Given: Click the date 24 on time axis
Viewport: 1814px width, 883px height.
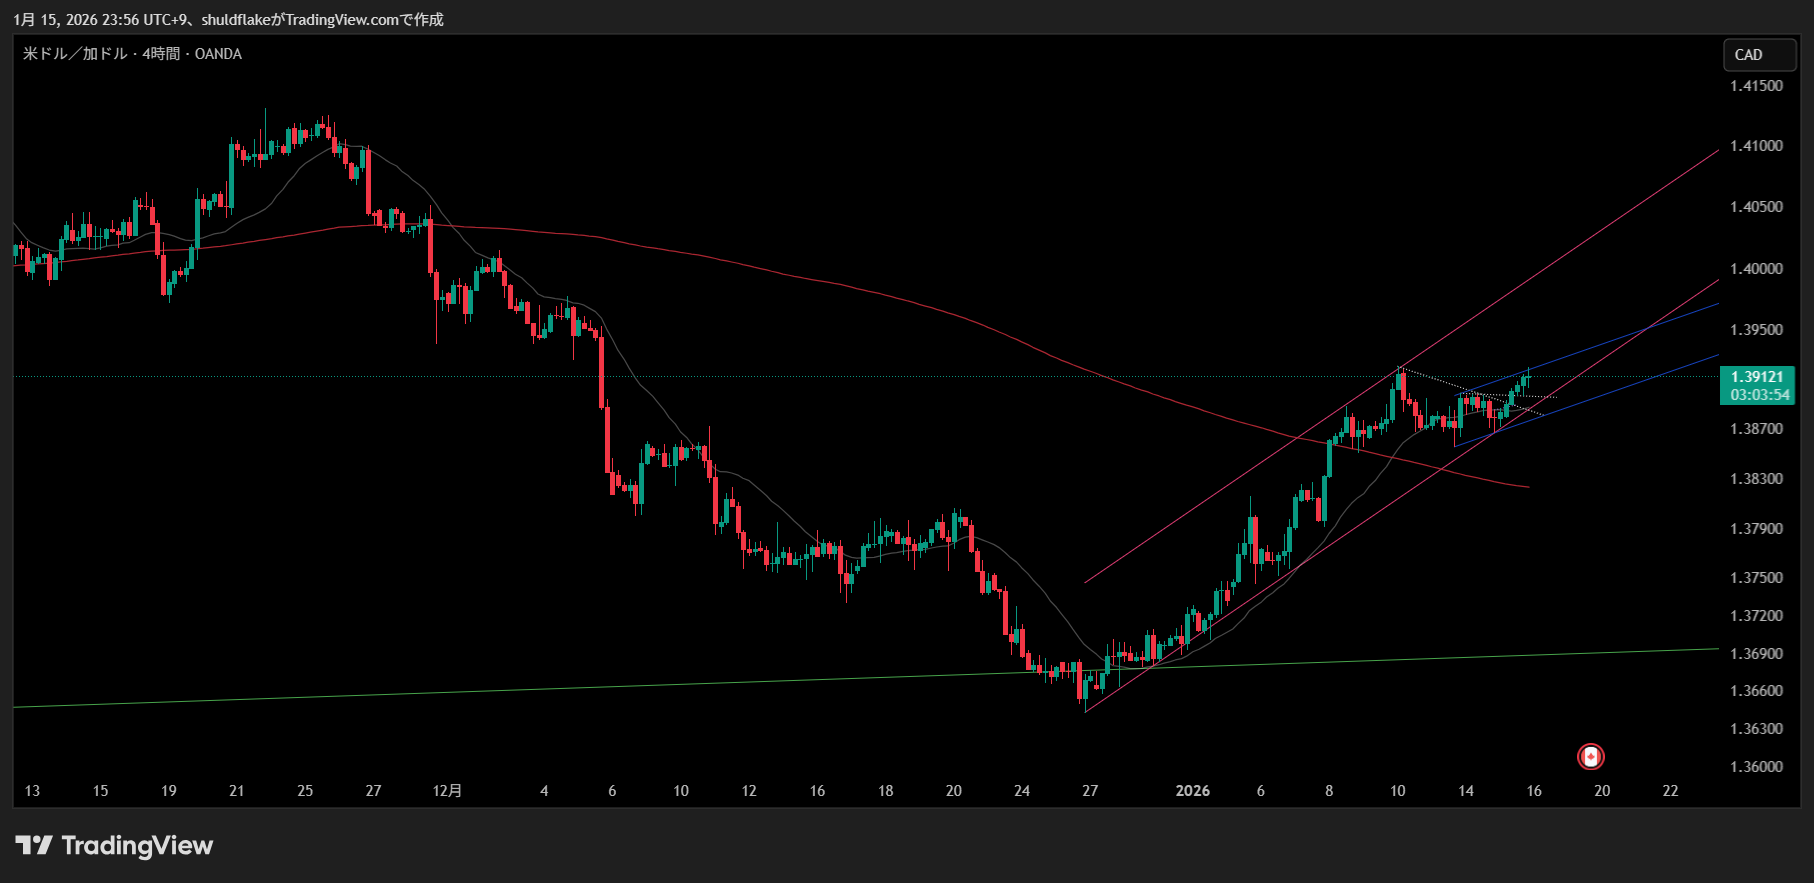Looking at the screenshot, I should coord(1021,791).
